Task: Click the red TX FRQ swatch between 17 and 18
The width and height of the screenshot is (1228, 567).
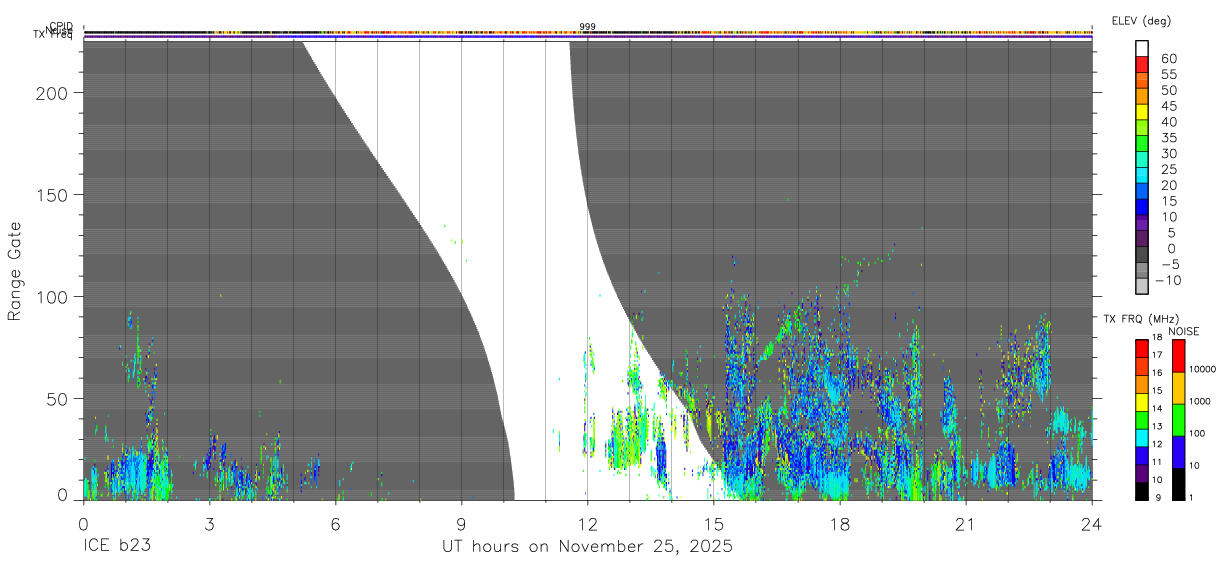Action: point(1142,348)
